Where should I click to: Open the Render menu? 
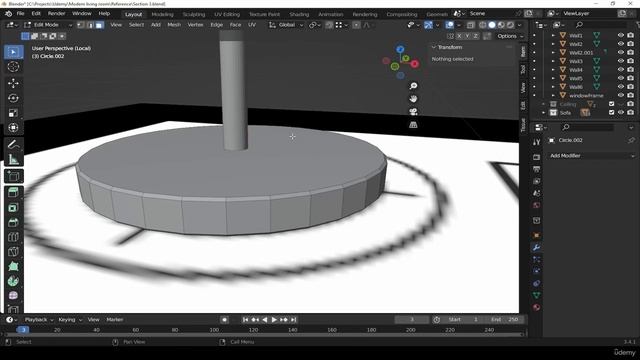click(x=56, y=14)
